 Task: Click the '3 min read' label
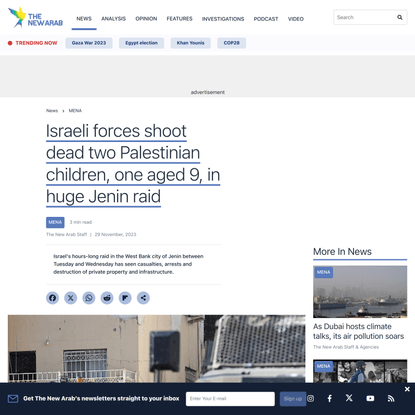(x=81, y=222)
